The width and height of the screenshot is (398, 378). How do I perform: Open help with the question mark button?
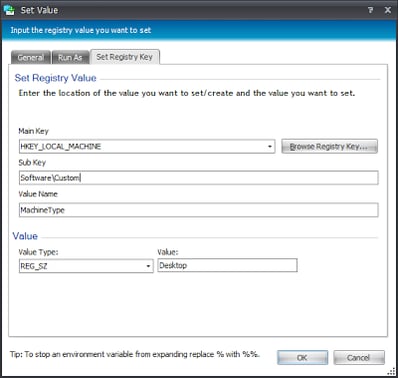coord(370,10)
